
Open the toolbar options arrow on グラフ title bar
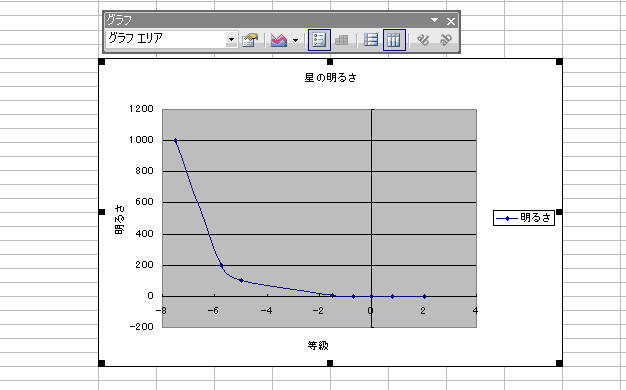pyautogui.click(x=434, y=20)
